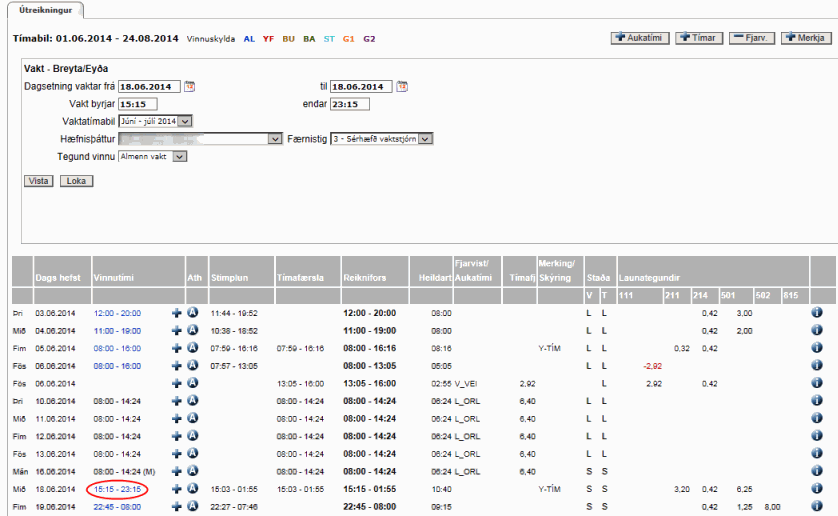
Task: Focus the Dagsetning vaktar frá date field
Action: (x=149, y=87)
